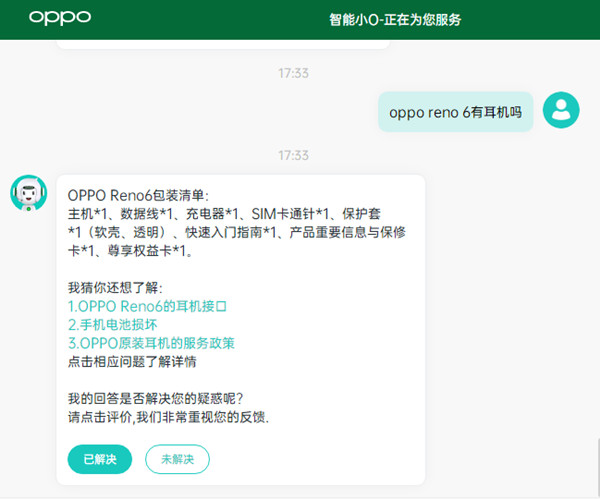600x499 pixels.
Task: Click header title 智能小O-正在为您服务
Action: pyautogui.click(x=395, y=20)
